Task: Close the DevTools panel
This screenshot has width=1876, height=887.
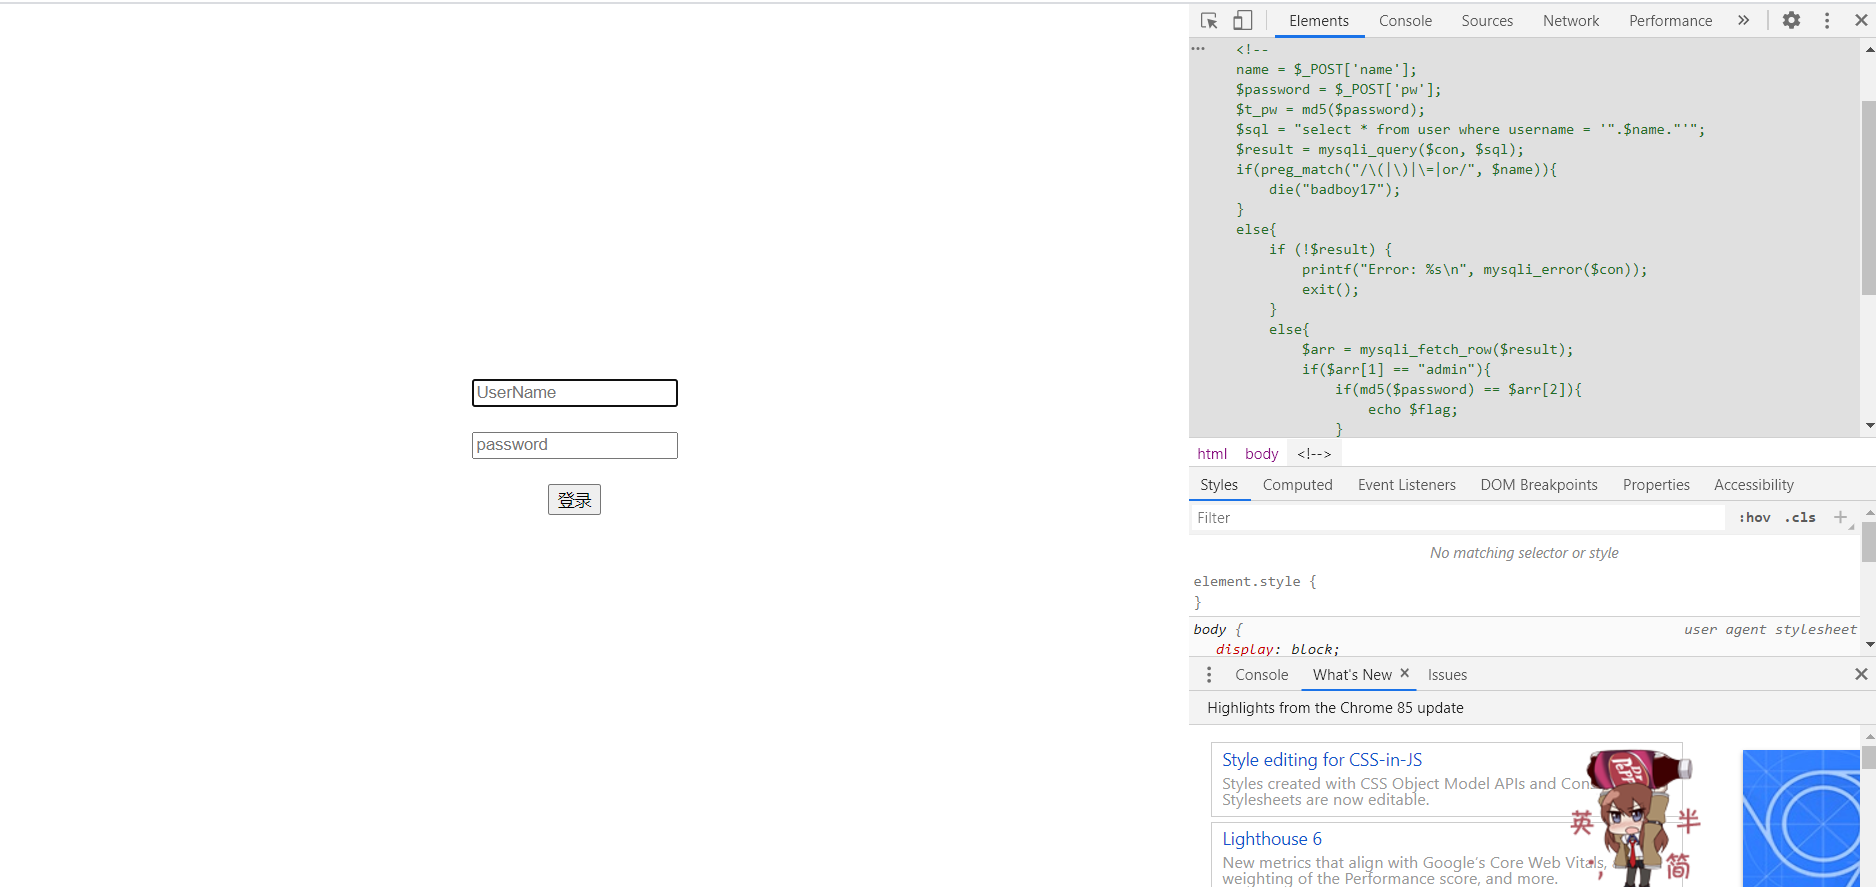Action: [x=1861, y=20]
